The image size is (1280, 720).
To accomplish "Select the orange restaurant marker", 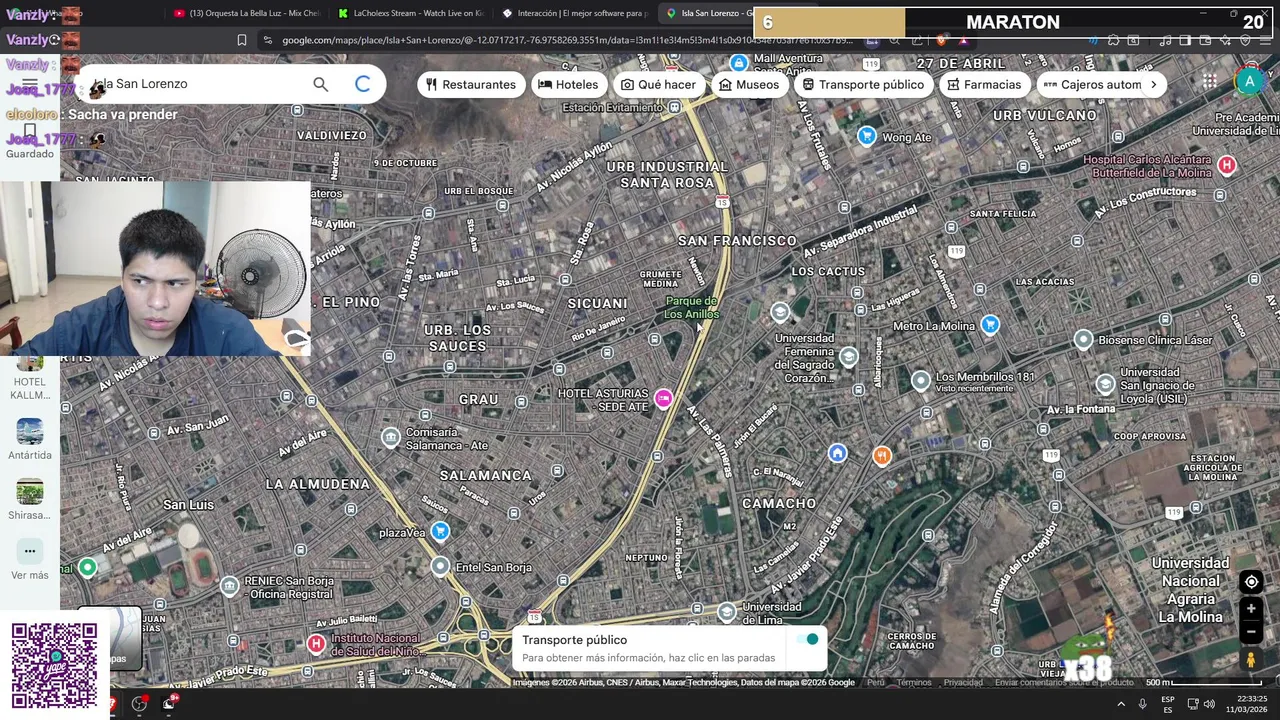I will (881, 456).
